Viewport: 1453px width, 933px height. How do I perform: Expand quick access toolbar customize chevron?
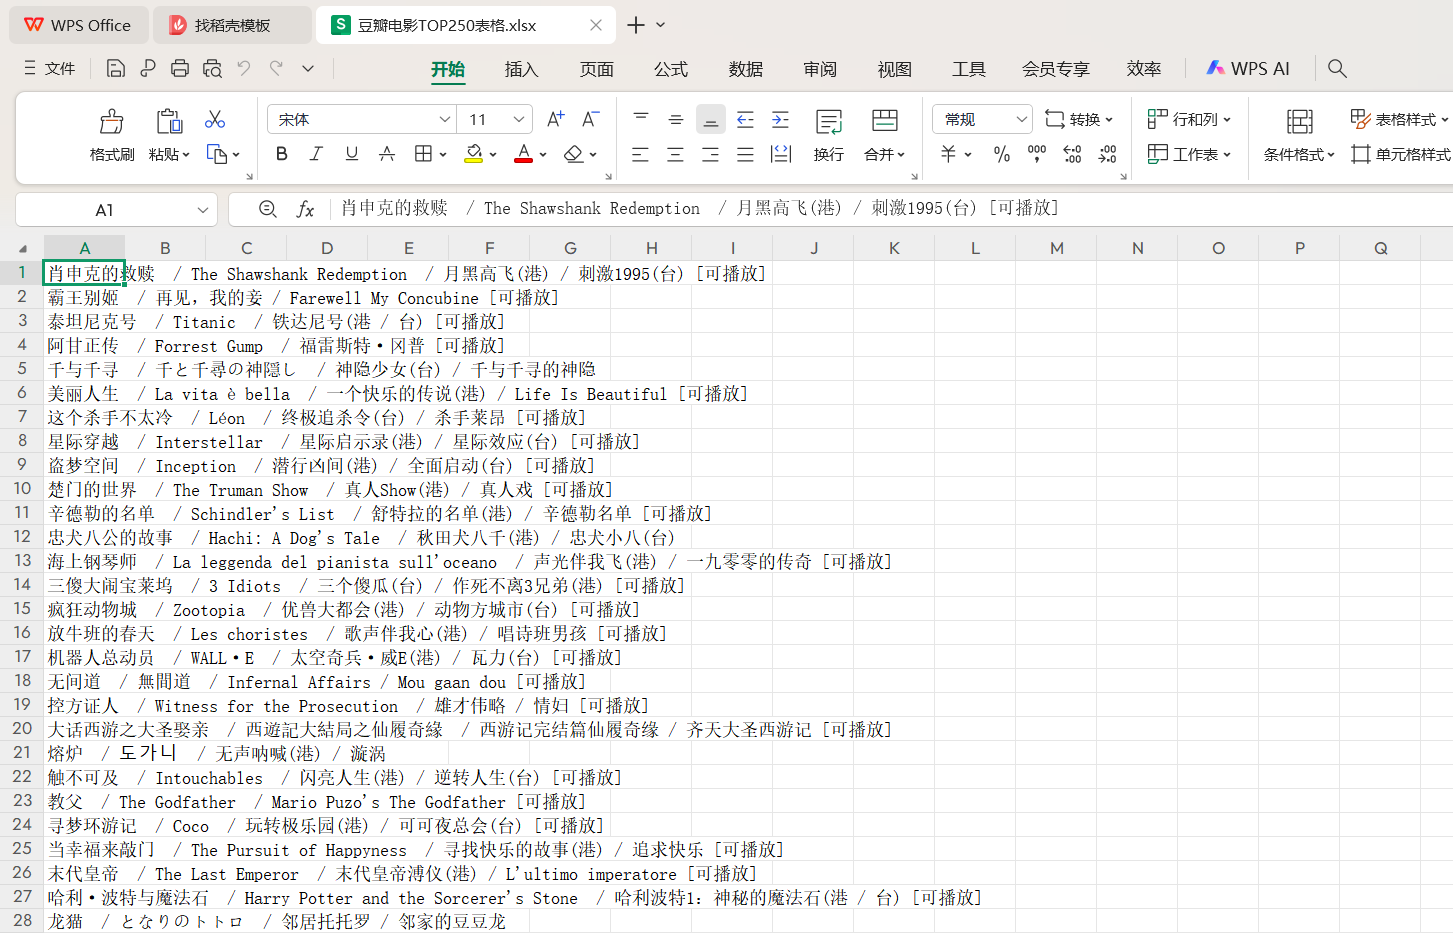tap(308, 69)
